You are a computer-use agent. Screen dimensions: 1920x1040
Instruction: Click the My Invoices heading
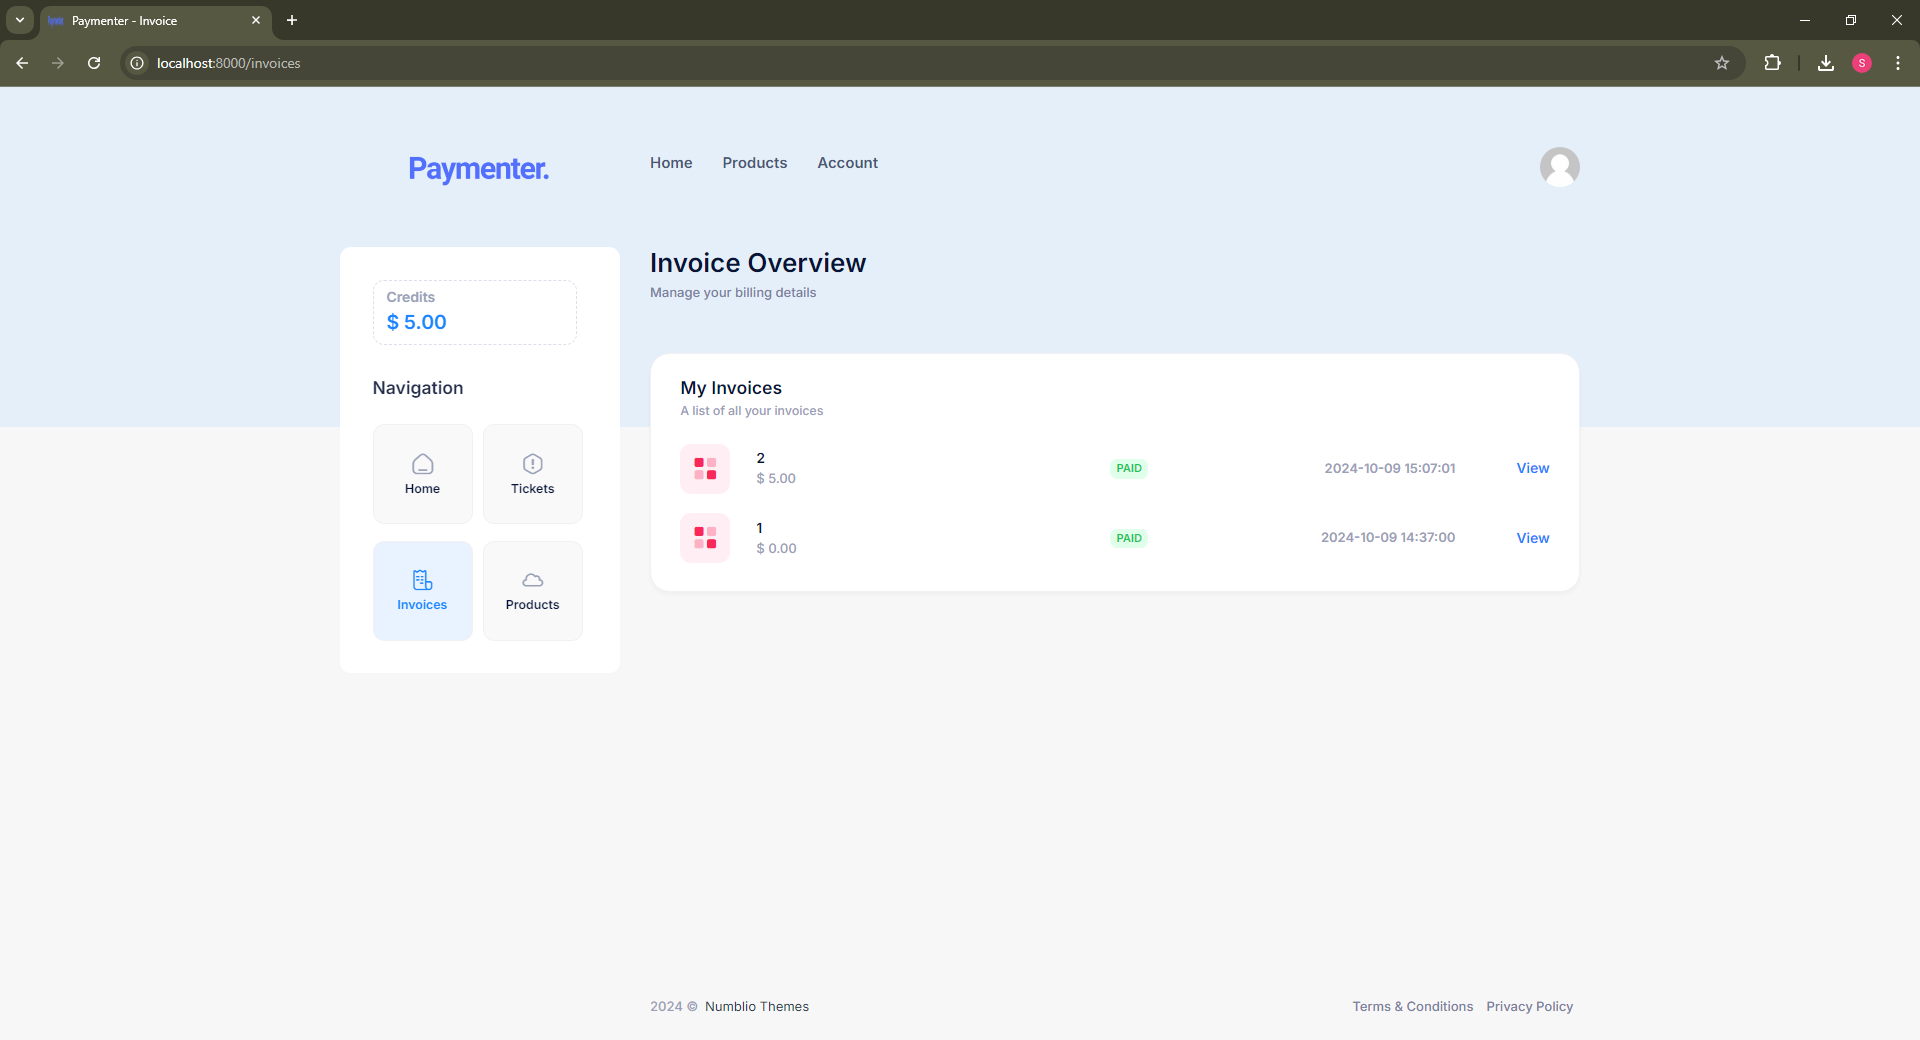(731, 388)
